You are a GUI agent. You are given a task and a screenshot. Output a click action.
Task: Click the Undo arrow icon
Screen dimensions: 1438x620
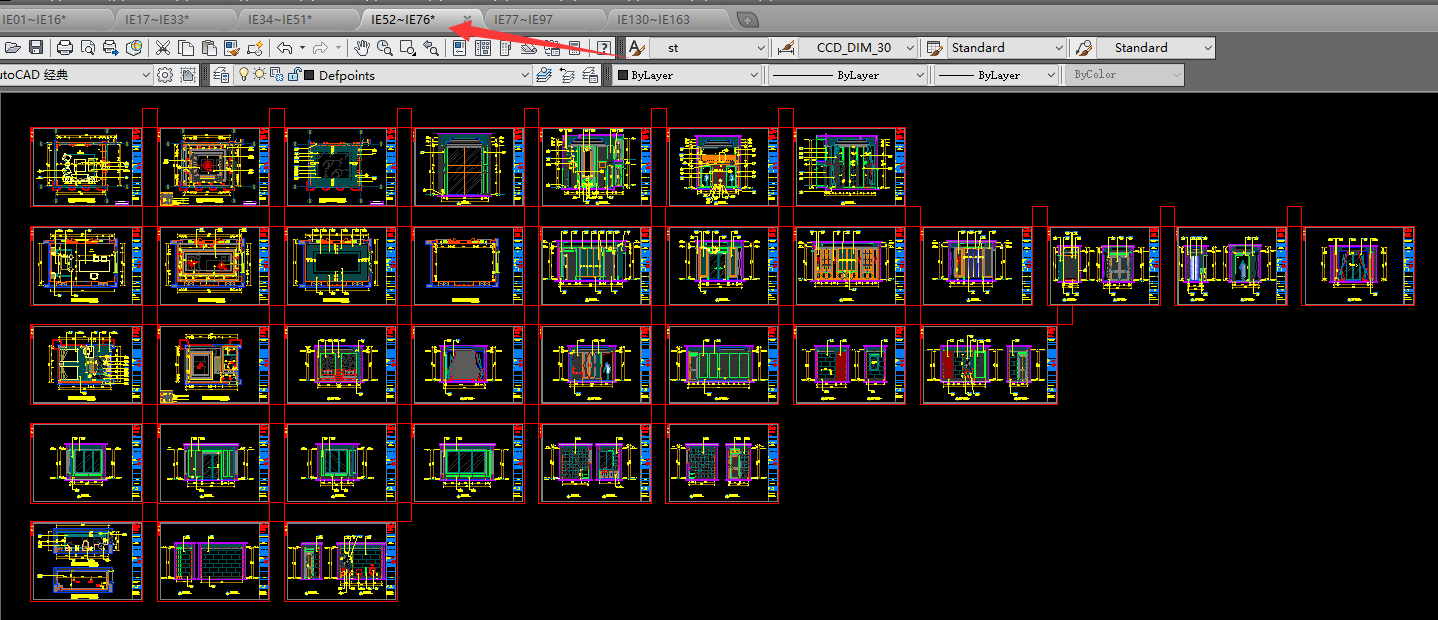pos(285,47)
